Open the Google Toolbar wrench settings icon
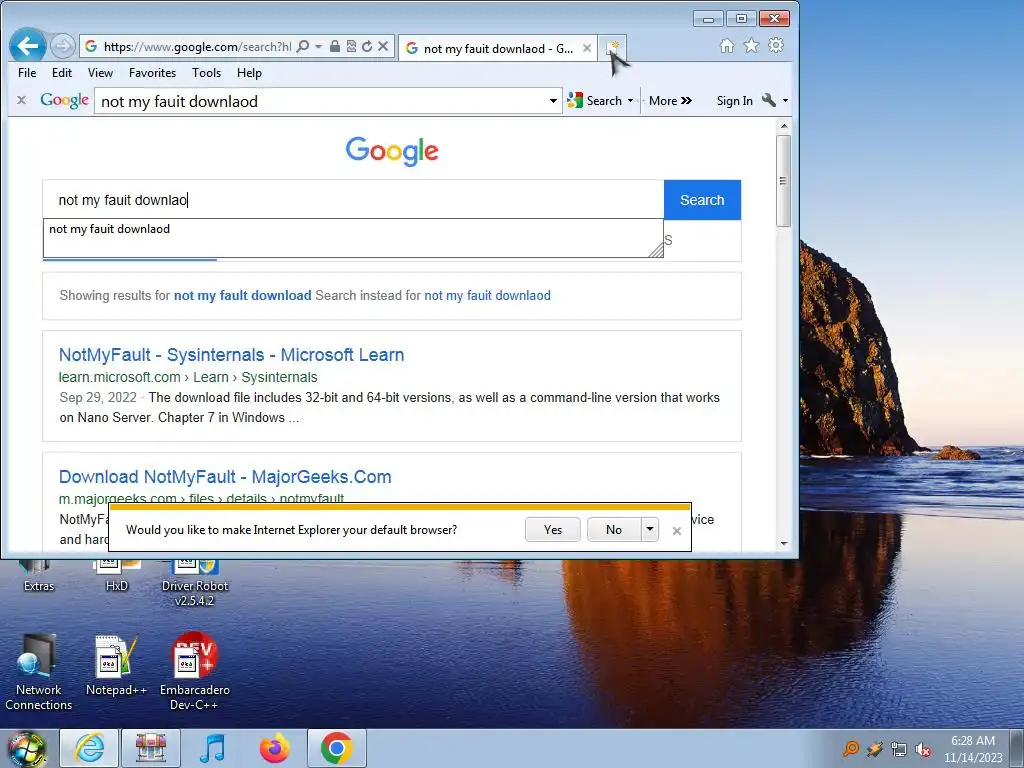 point(769,100)
